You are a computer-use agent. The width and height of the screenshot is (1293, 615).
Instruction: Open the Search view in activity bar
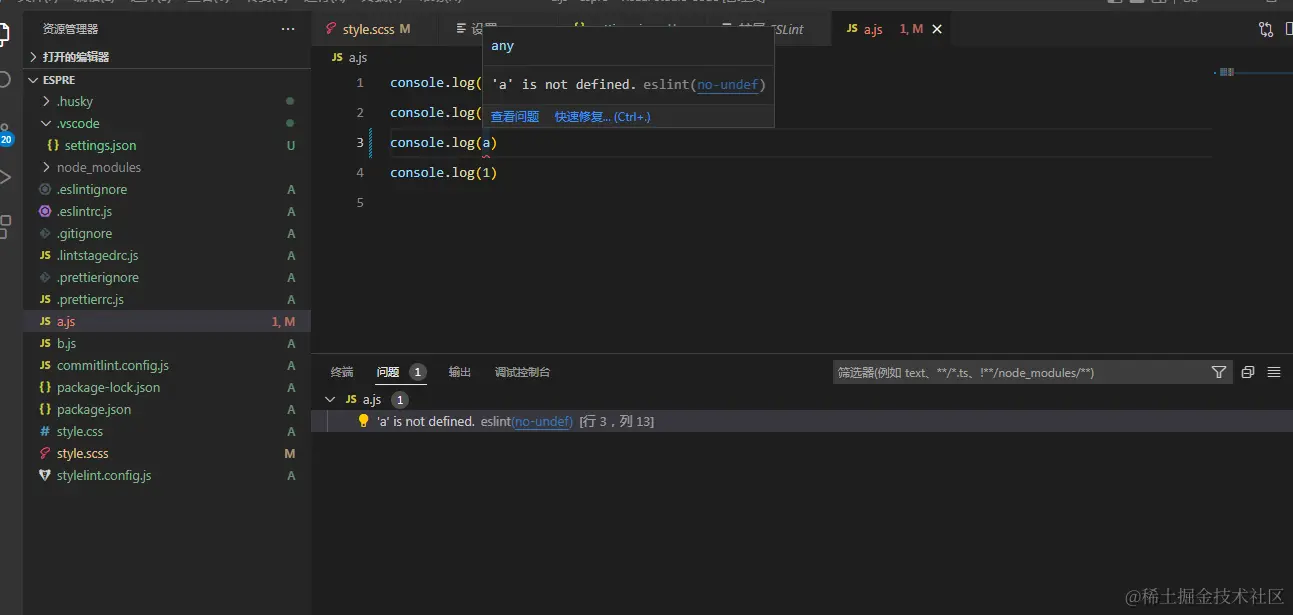click(x=5, y=80)
